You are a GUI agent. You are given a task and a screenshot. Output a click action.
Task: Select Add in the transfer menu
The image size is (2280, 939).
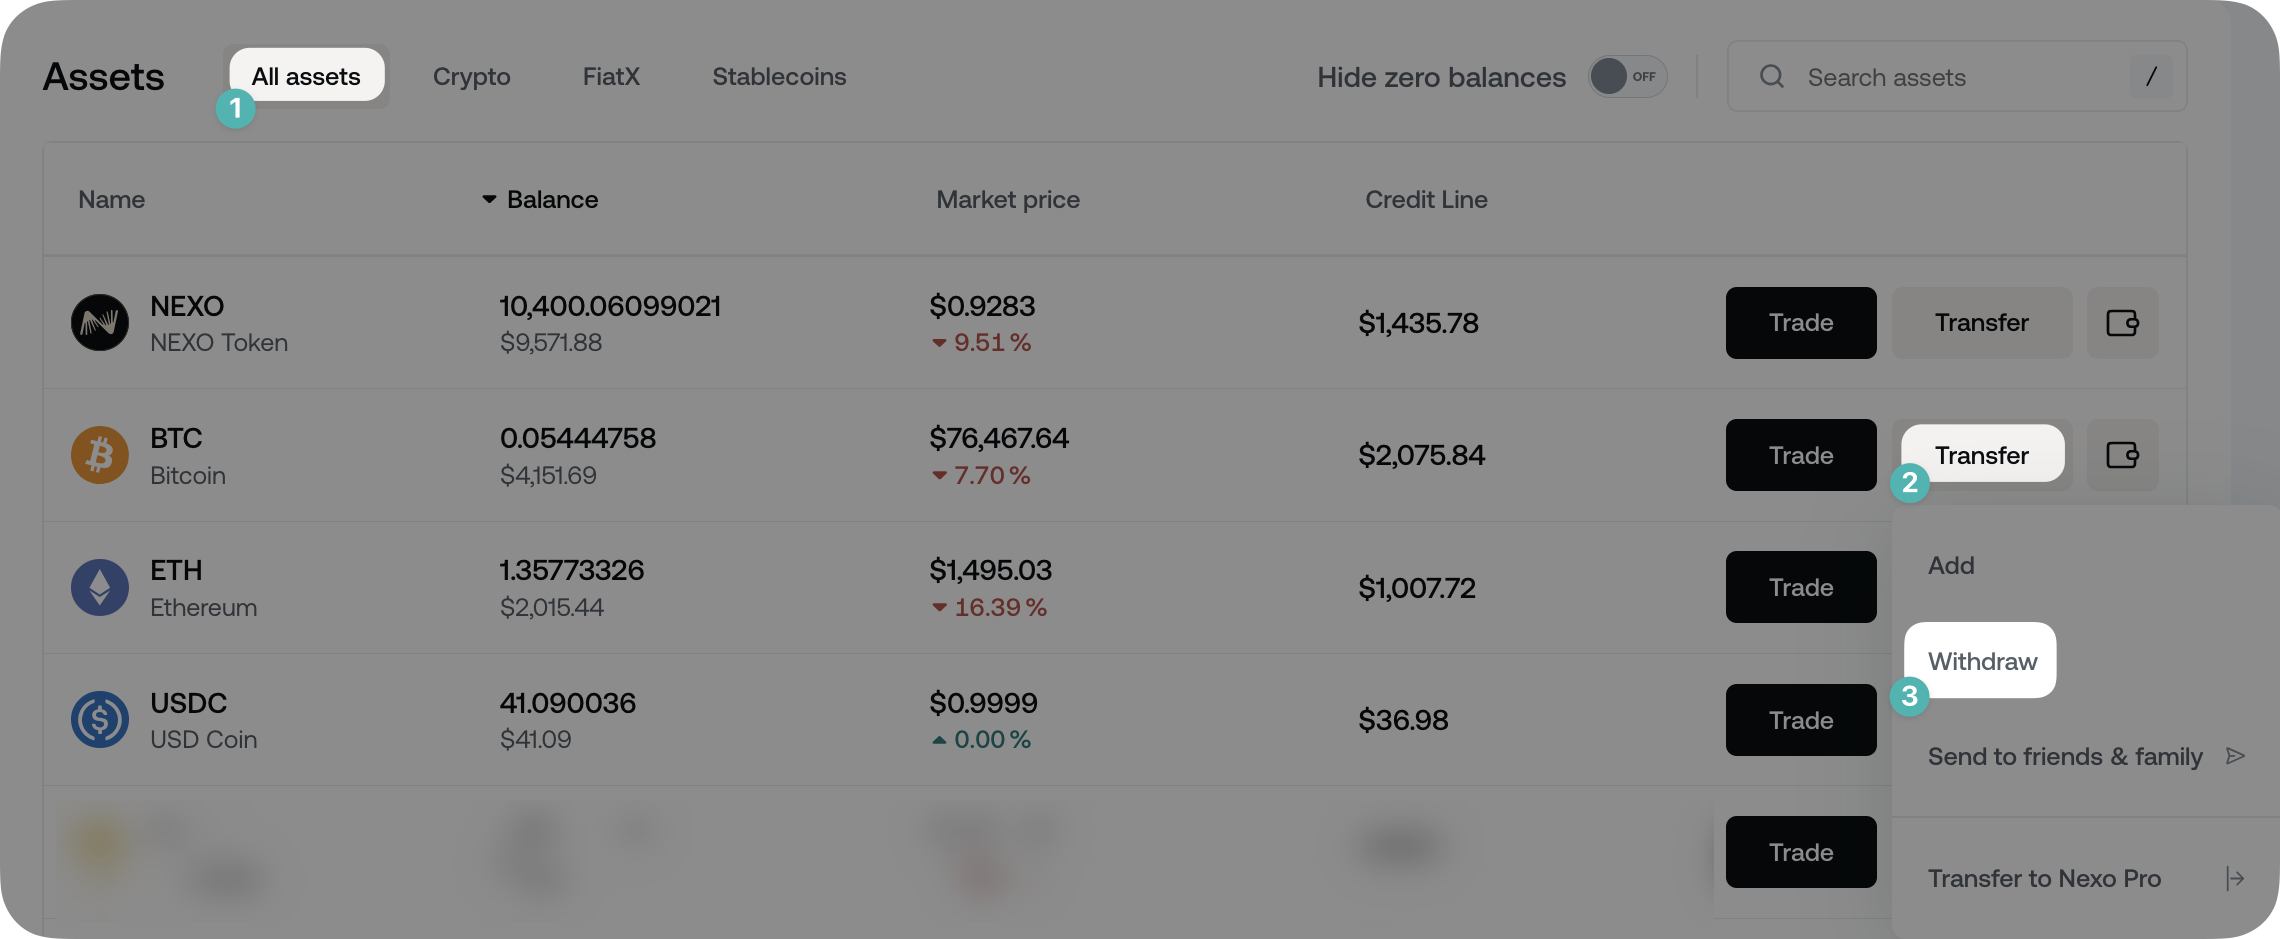[1950, 565]
